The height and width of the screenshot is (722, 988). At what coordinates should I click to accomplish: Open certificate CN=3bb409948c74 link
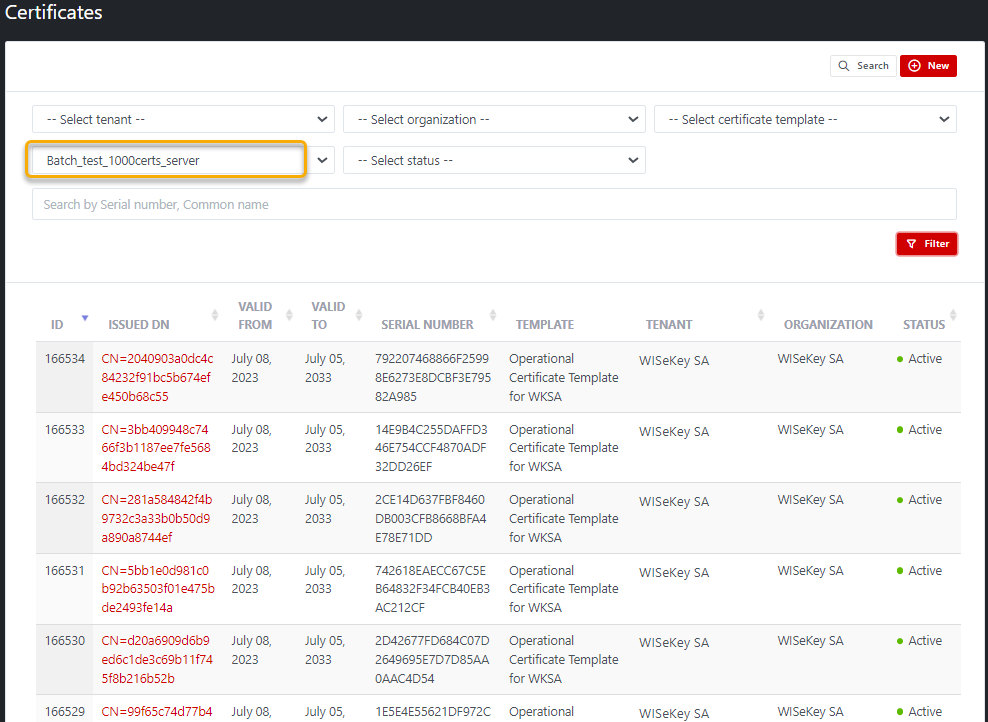156,448
